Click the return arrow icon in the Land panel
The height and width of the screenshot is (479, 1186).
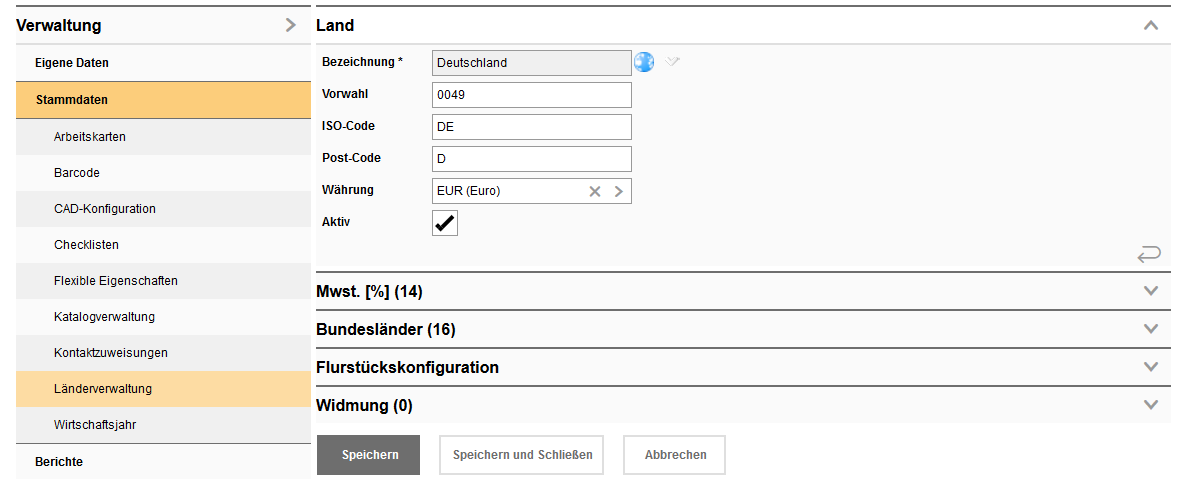click(x=1148, y=254)
